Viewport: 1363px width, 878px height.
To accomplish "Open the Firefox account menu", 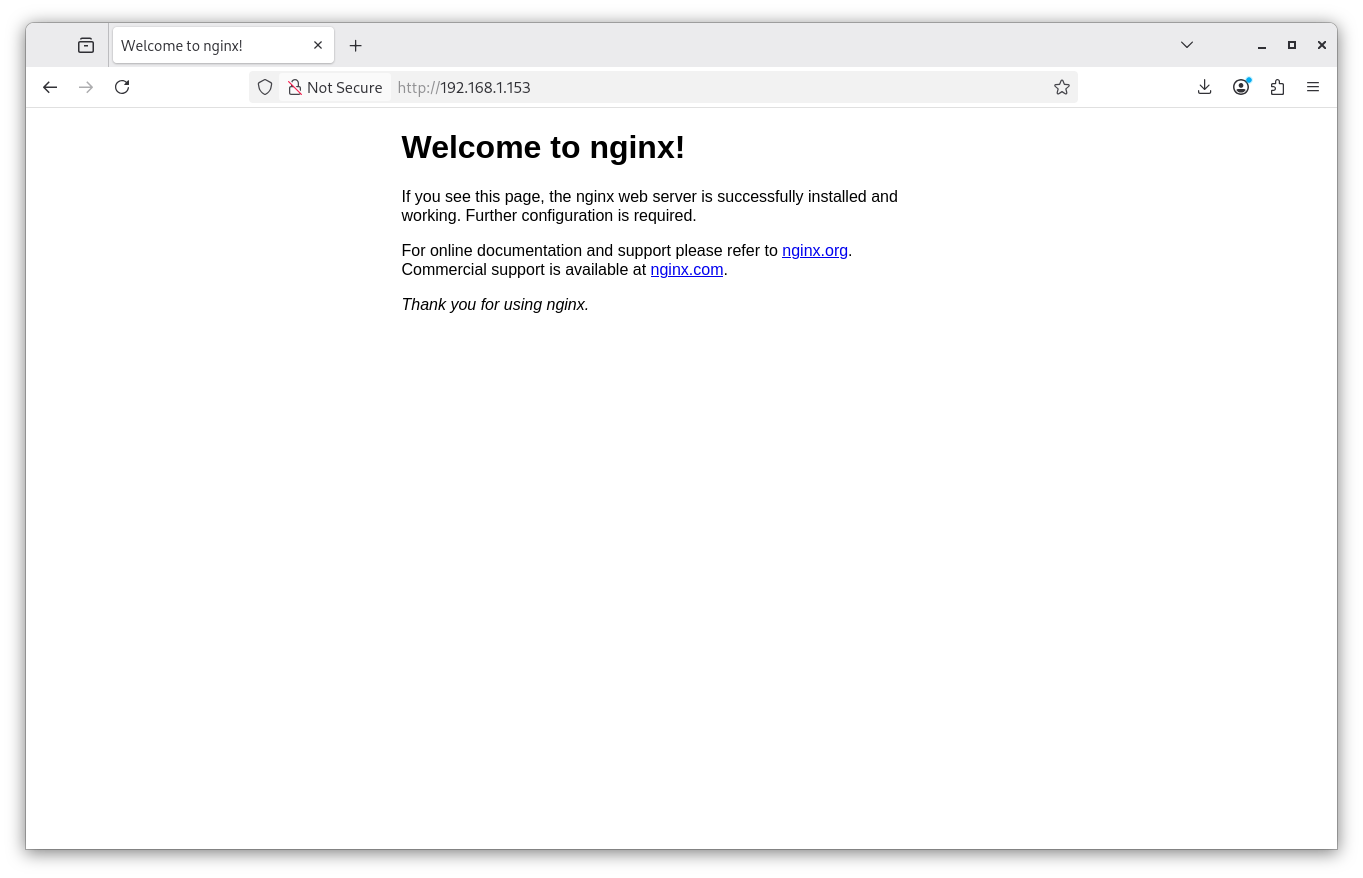I will (1241, 87).
